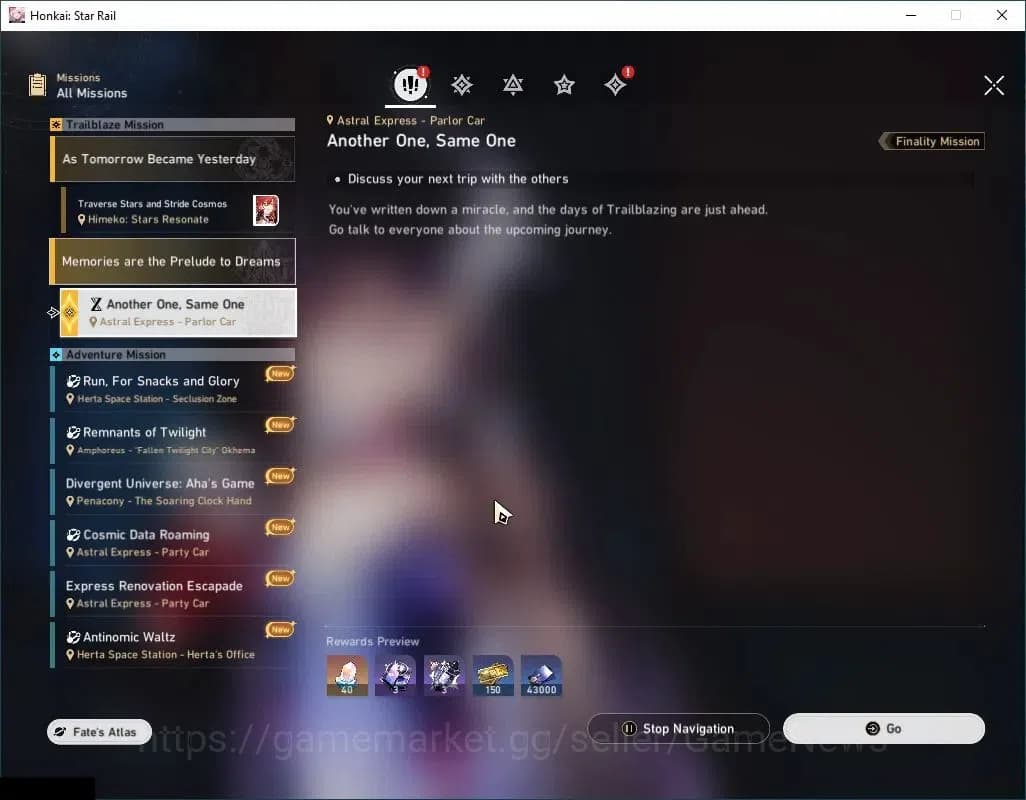This screenshot has height=800, width=1026.
Task: Select Another One, Same One mission entry
Action: (178, 313)
